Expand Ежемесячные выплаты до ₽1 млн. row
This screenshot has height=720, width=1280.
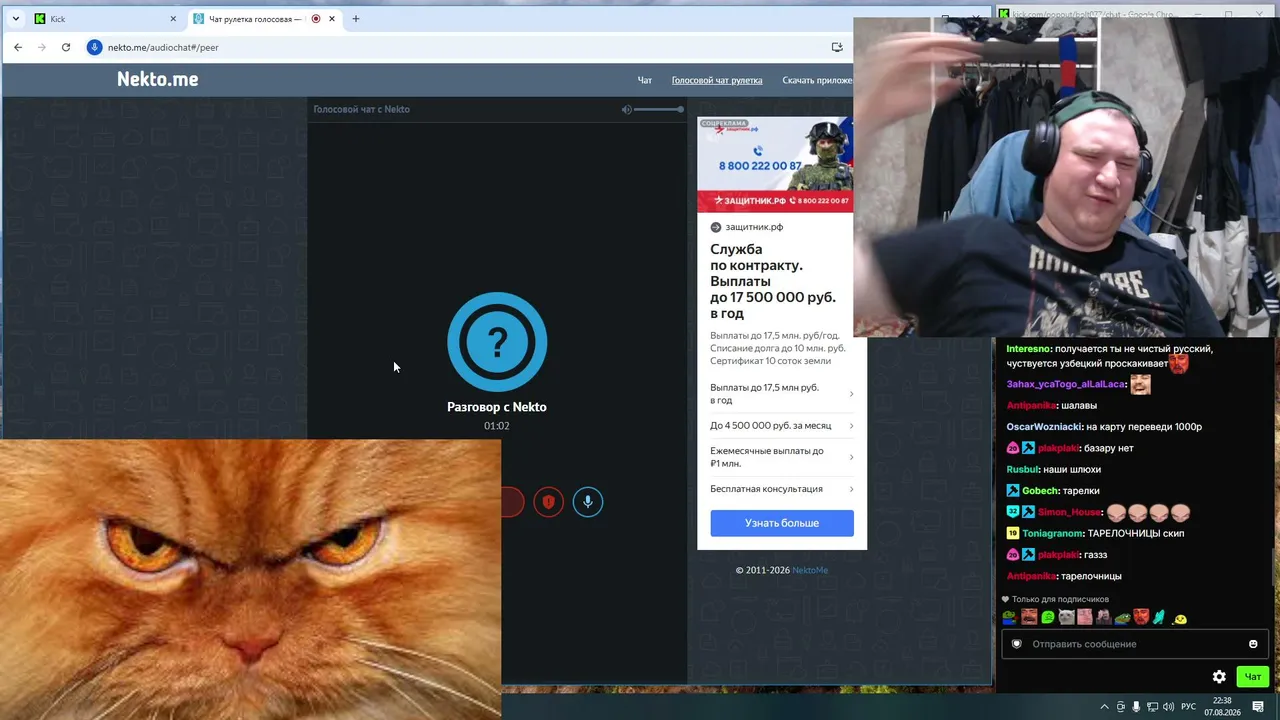782,457
